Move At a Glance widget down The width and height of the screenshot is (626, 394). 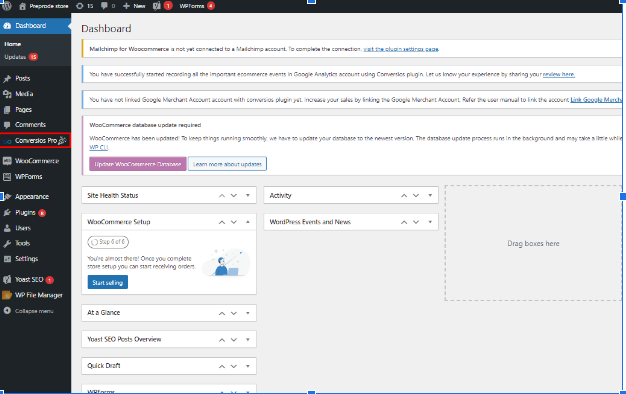click(x=234, y=313)
